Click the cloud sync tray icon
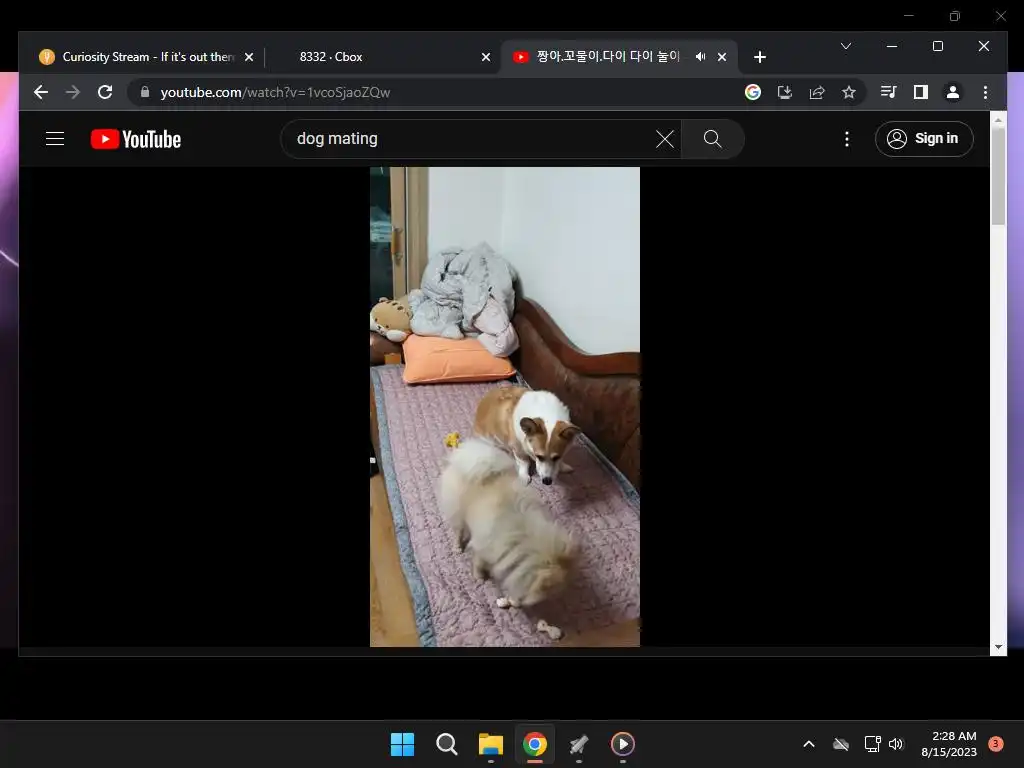Screen dimensions: 1024x768 (841, 744)
